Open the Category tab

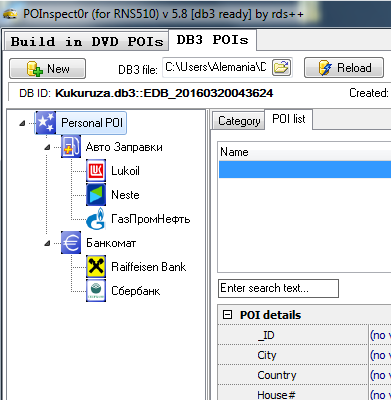pos(239,121)
